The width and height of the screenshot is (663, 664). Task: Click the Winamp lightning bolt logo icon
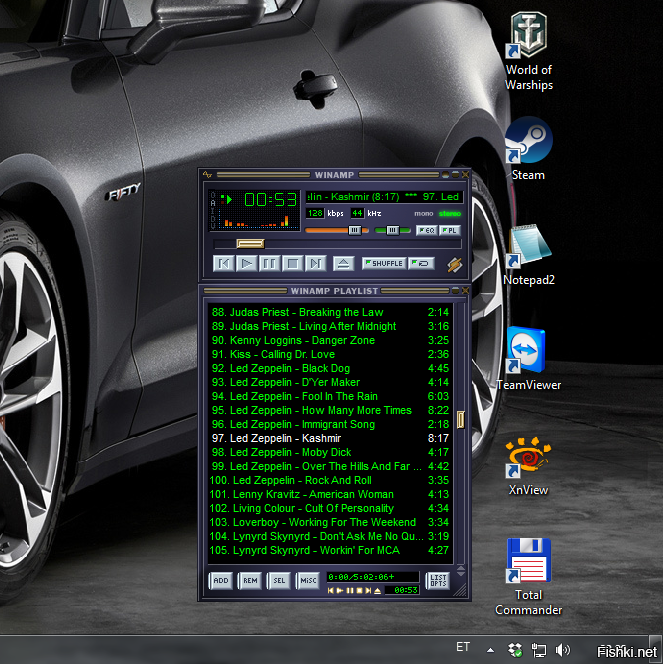455,265
